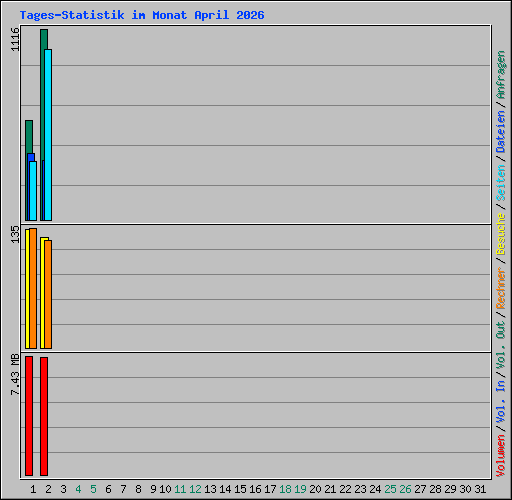
Task: Click day label '23' on the x-axis
Action: pyautogui.click(x=360, y=489)
